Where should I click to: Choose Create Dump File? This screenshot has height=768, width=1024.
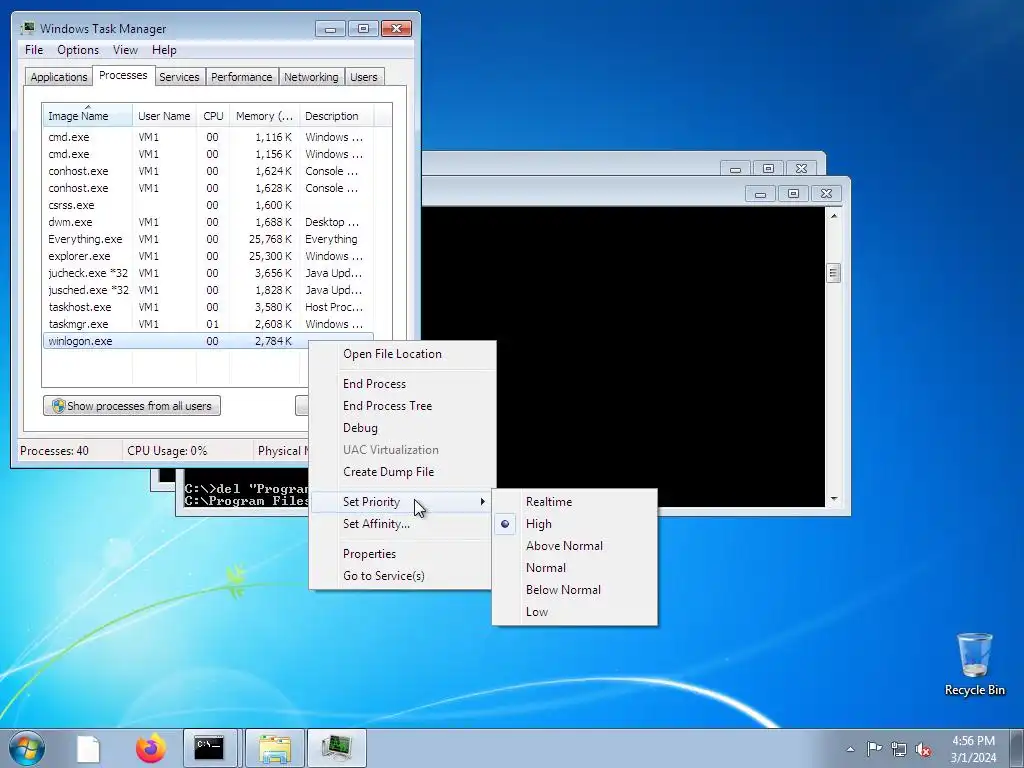pyautogui.click(x=401, y=472)
